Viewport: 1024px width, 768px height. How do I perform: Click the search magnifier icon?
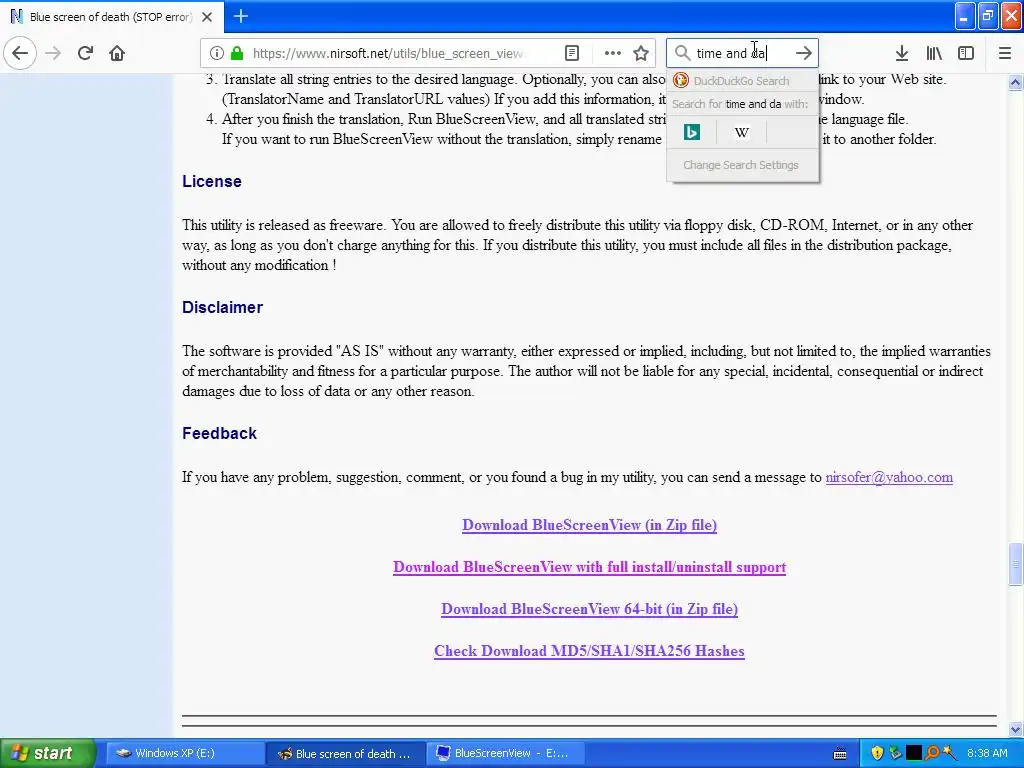click(682, 53)
